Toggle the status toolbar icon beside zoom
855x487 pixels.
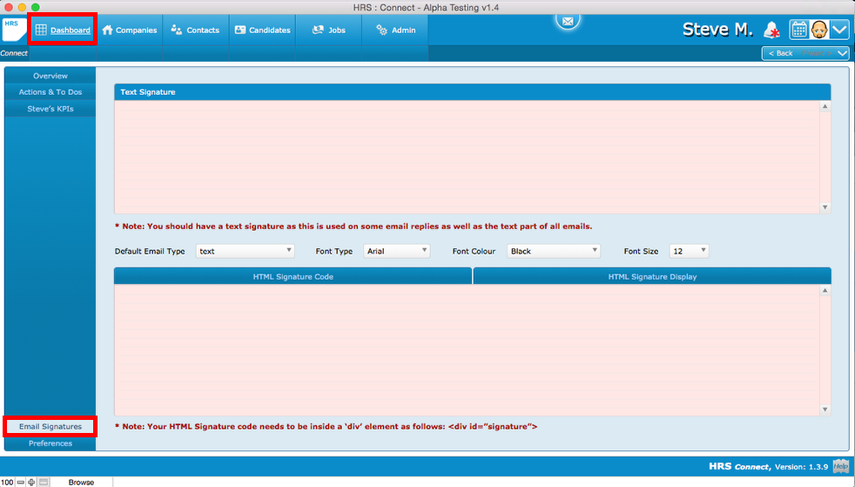(x=44, y=482)
